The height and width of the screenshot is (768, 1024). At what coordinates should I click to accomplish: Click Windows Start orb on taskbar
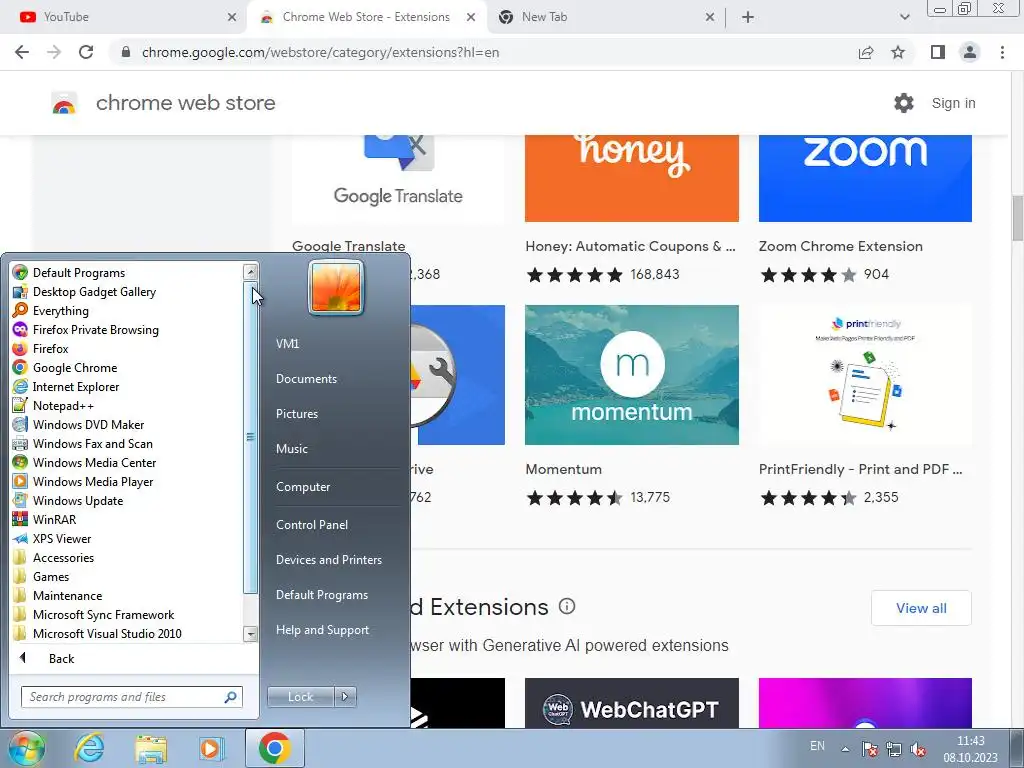click(27, 748)
